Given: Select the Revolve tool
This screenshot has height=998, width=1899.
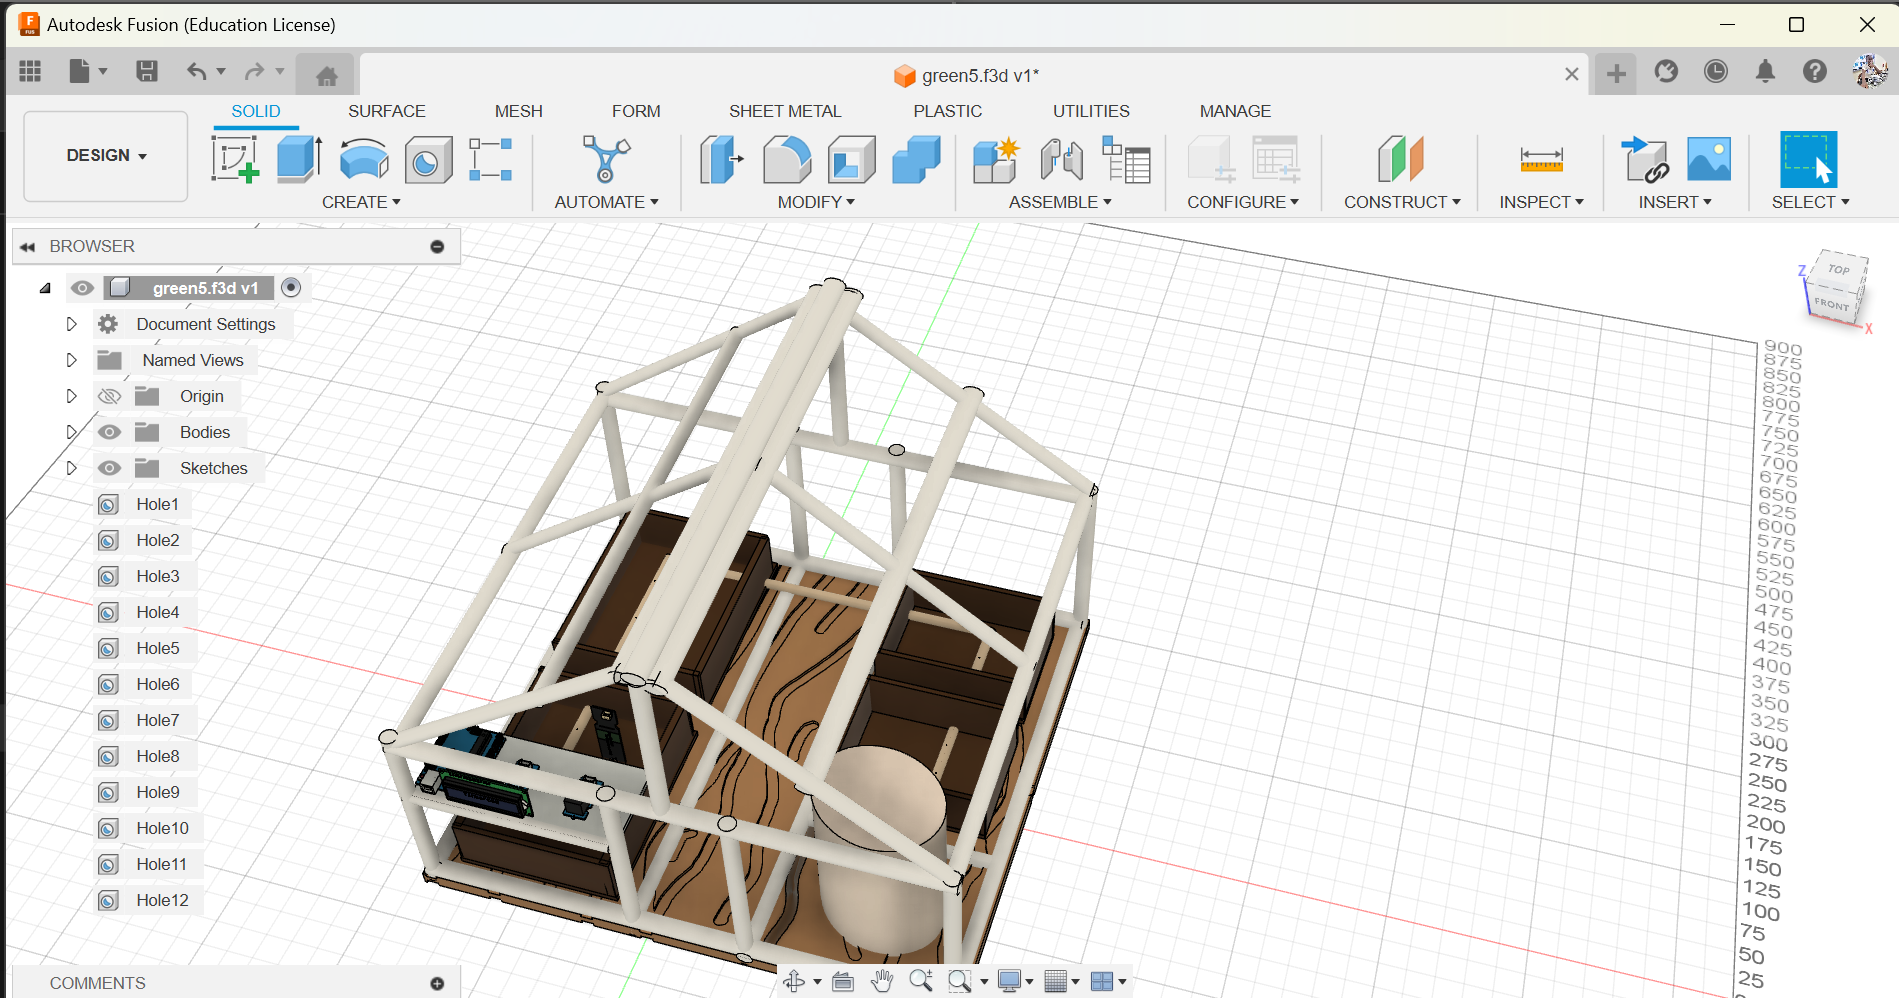Looking at the screenshot, I should point(364,159).
